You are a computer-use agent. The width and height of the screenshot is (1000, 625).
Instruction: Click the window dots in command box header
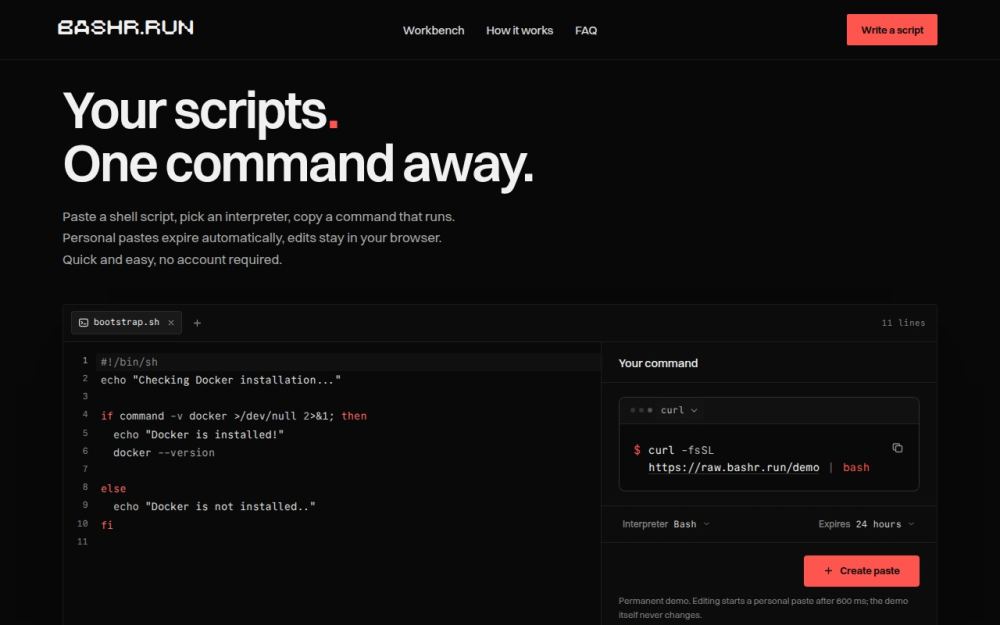point(641,410)
